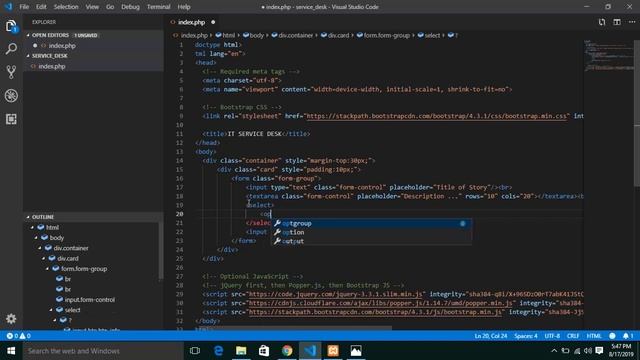
Task: Collapse the html node in Outline
Action: (x=33, y=227)
